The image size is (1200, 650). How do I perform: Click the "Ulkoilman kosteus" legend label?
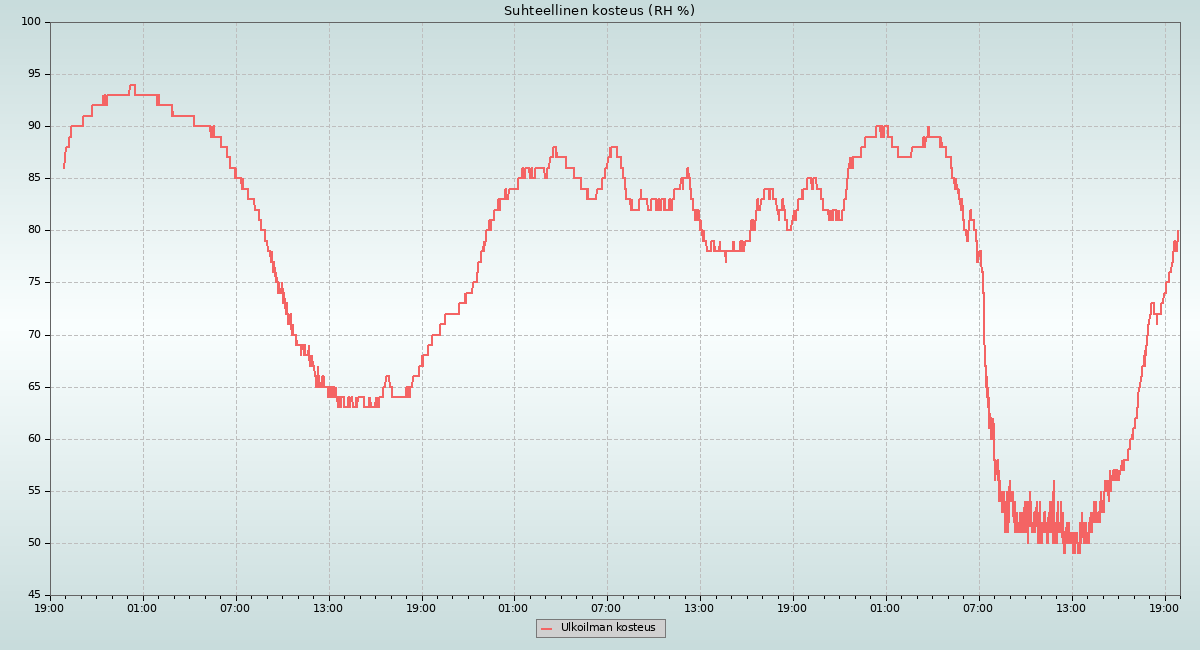(608, 628)
